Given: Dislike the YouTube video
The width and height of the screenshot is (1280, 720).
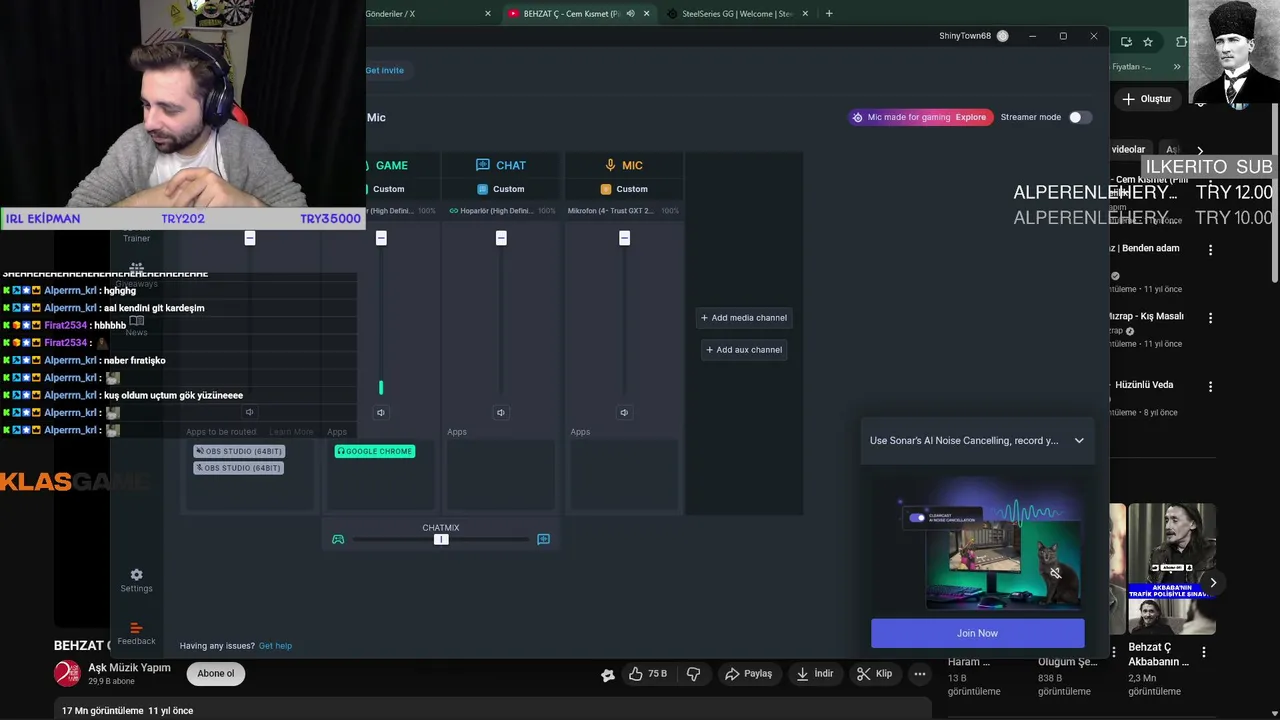Looking at the screenshot, I should pyautogui.click(x=693, y=674).
